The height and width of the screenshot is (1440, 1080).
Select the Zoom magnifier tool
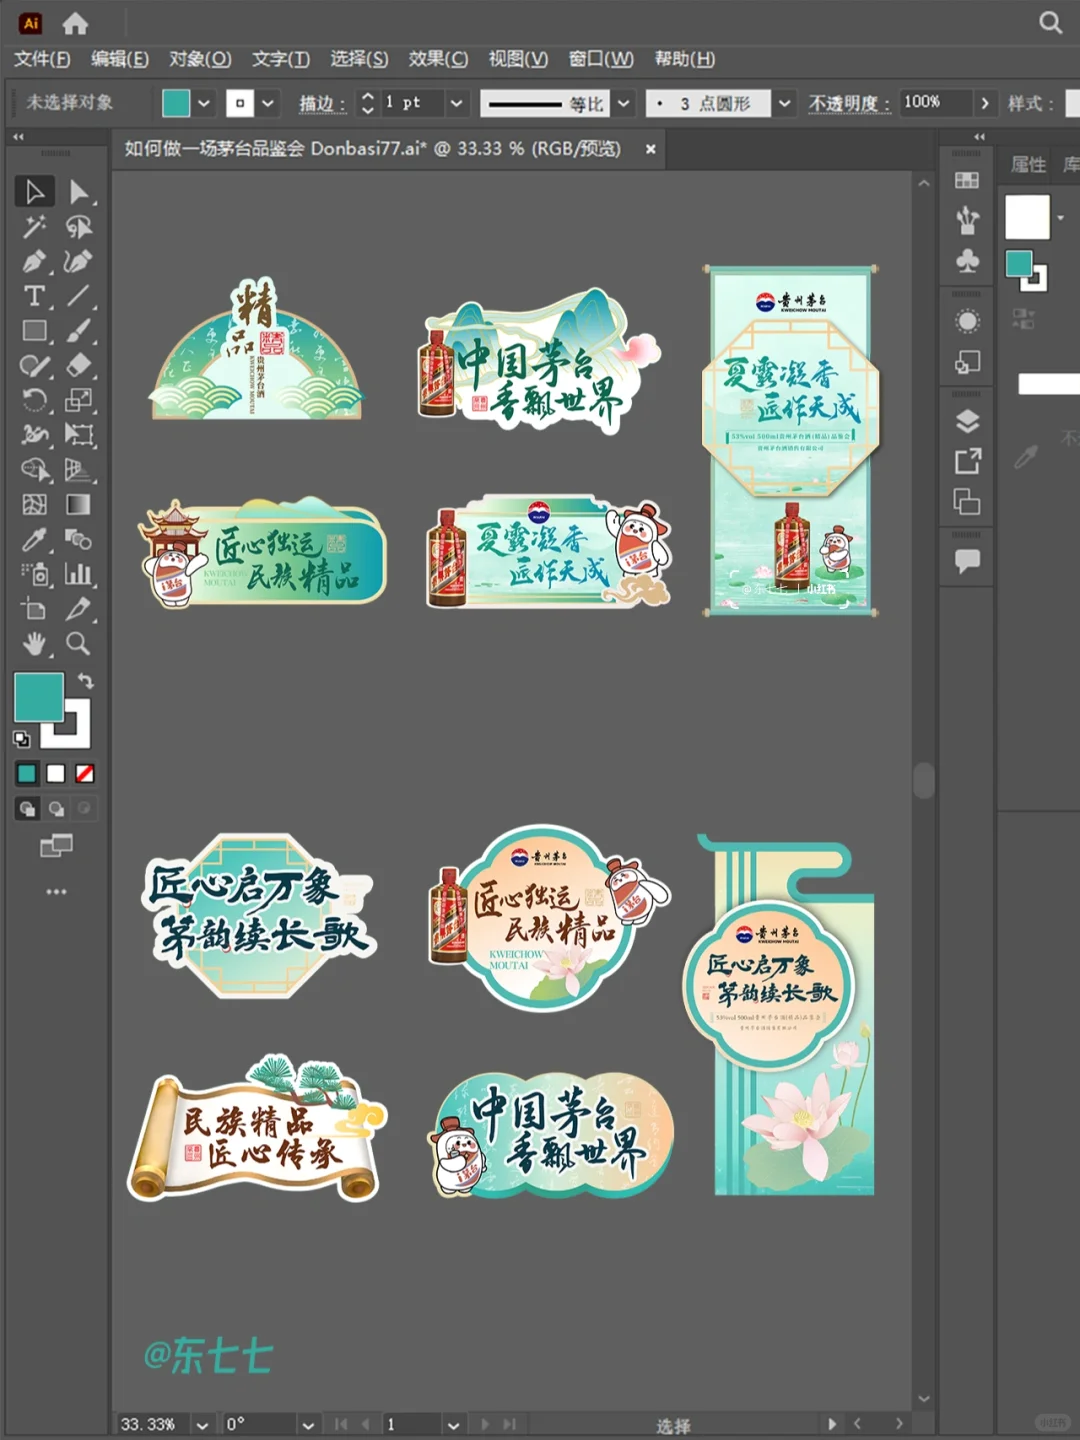pos(78,644)
